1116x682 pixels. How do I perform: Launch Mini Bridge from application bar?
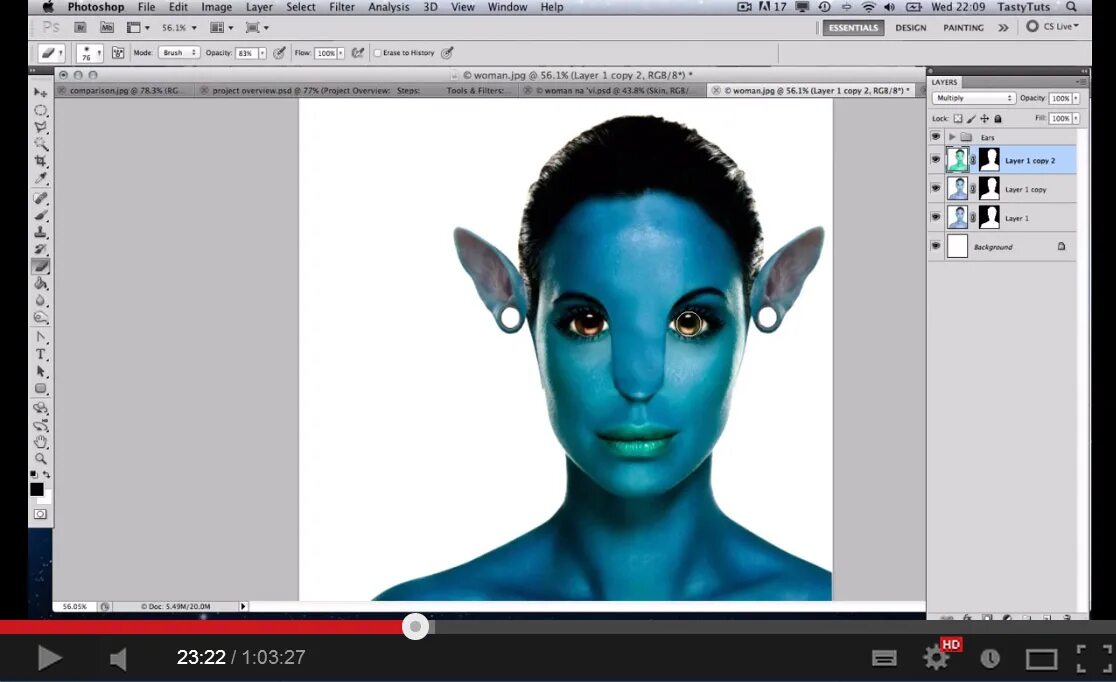tap(107, 27)
